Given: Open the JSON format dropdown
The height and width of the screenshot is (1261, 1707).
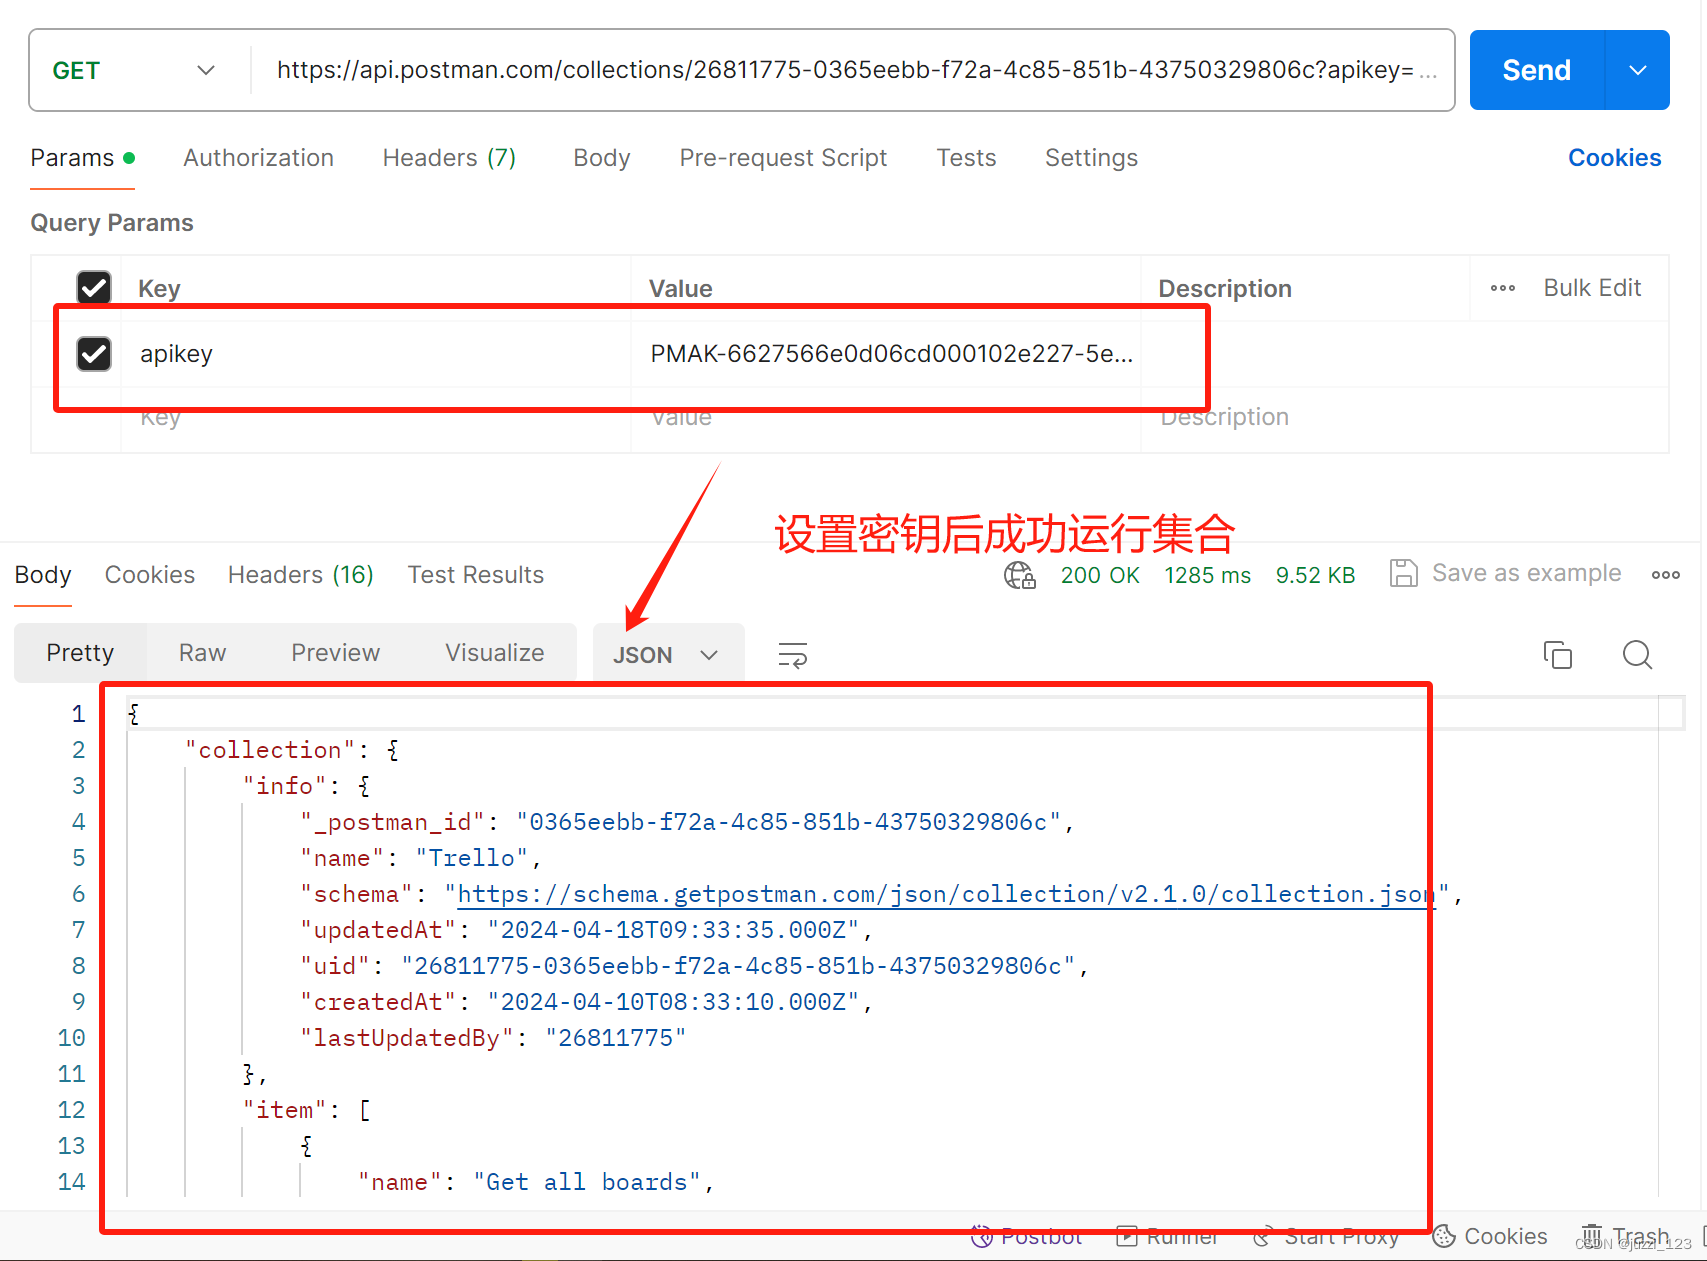Looking at the screenshot, I should click(668, 655).
